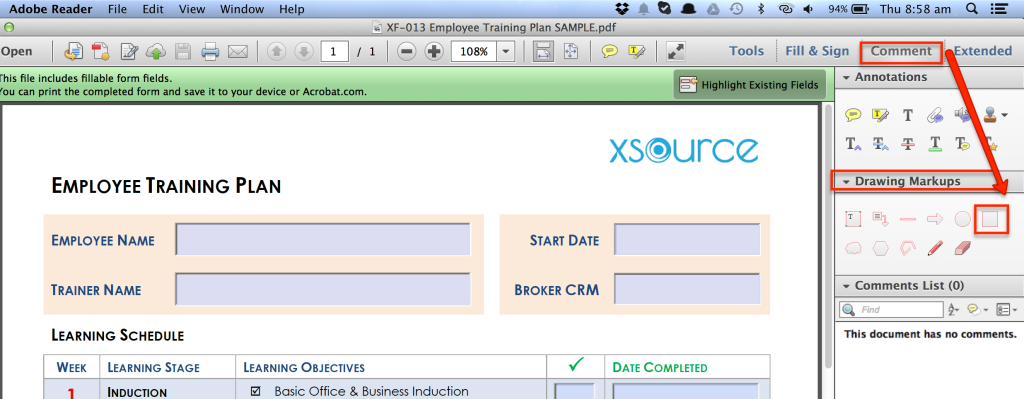
Task: Zoom in using the plus button
Action: point(434,52)
